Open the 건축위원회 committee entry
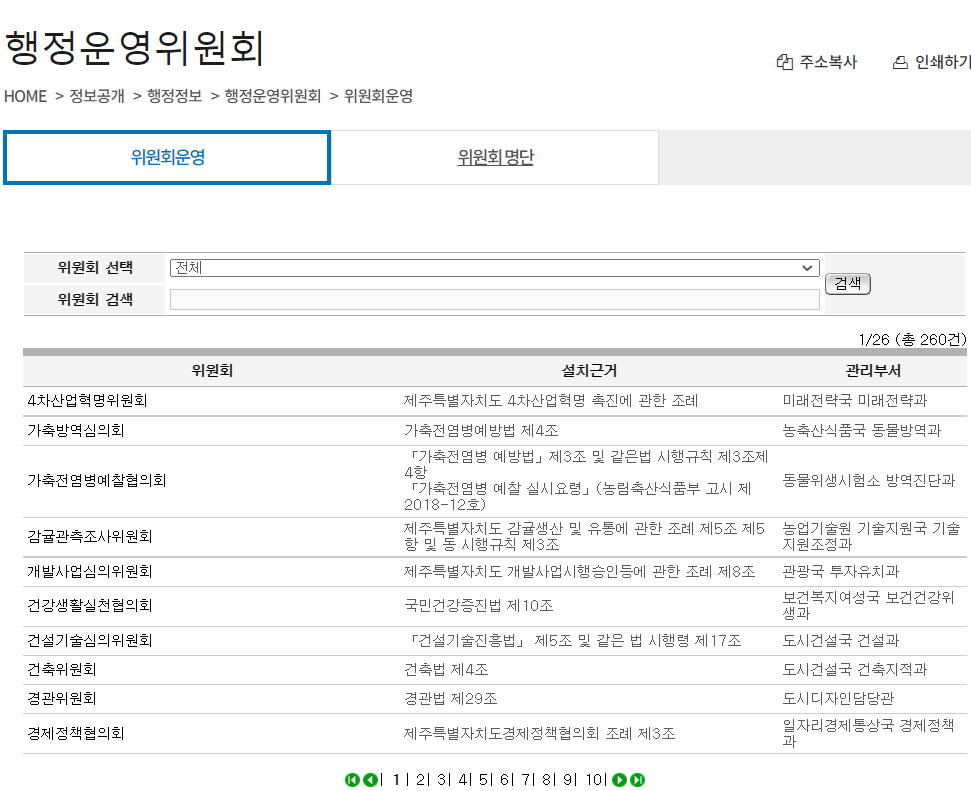 [60, 669]
